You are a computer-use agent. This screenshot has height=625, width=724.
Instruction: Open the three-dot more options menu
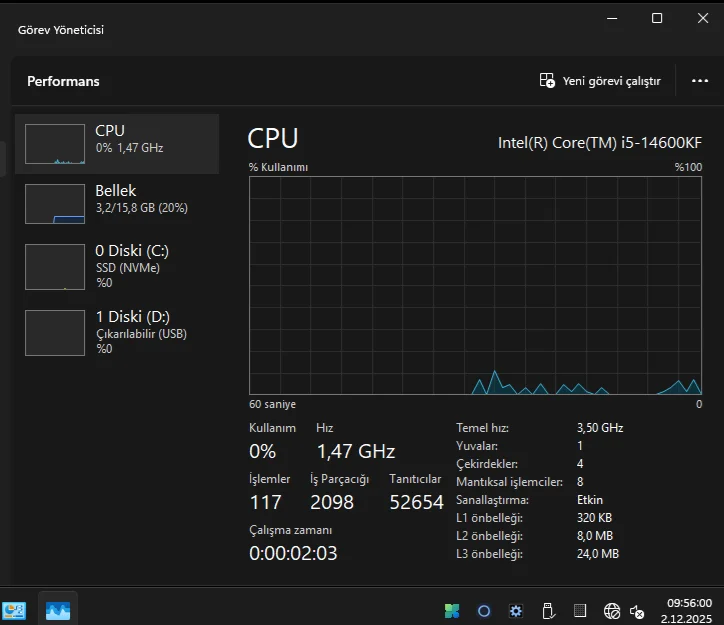(700, 81)
